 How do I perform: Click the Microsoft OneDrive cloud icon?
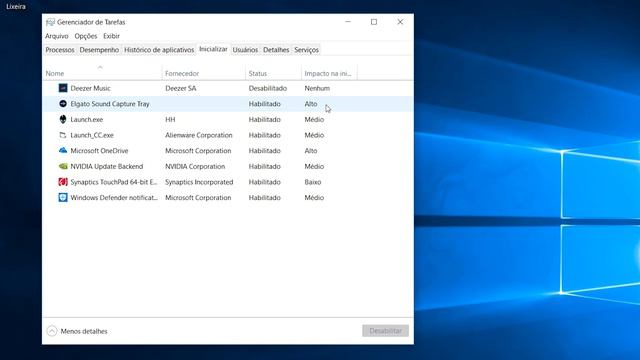(x=63, y=151)
